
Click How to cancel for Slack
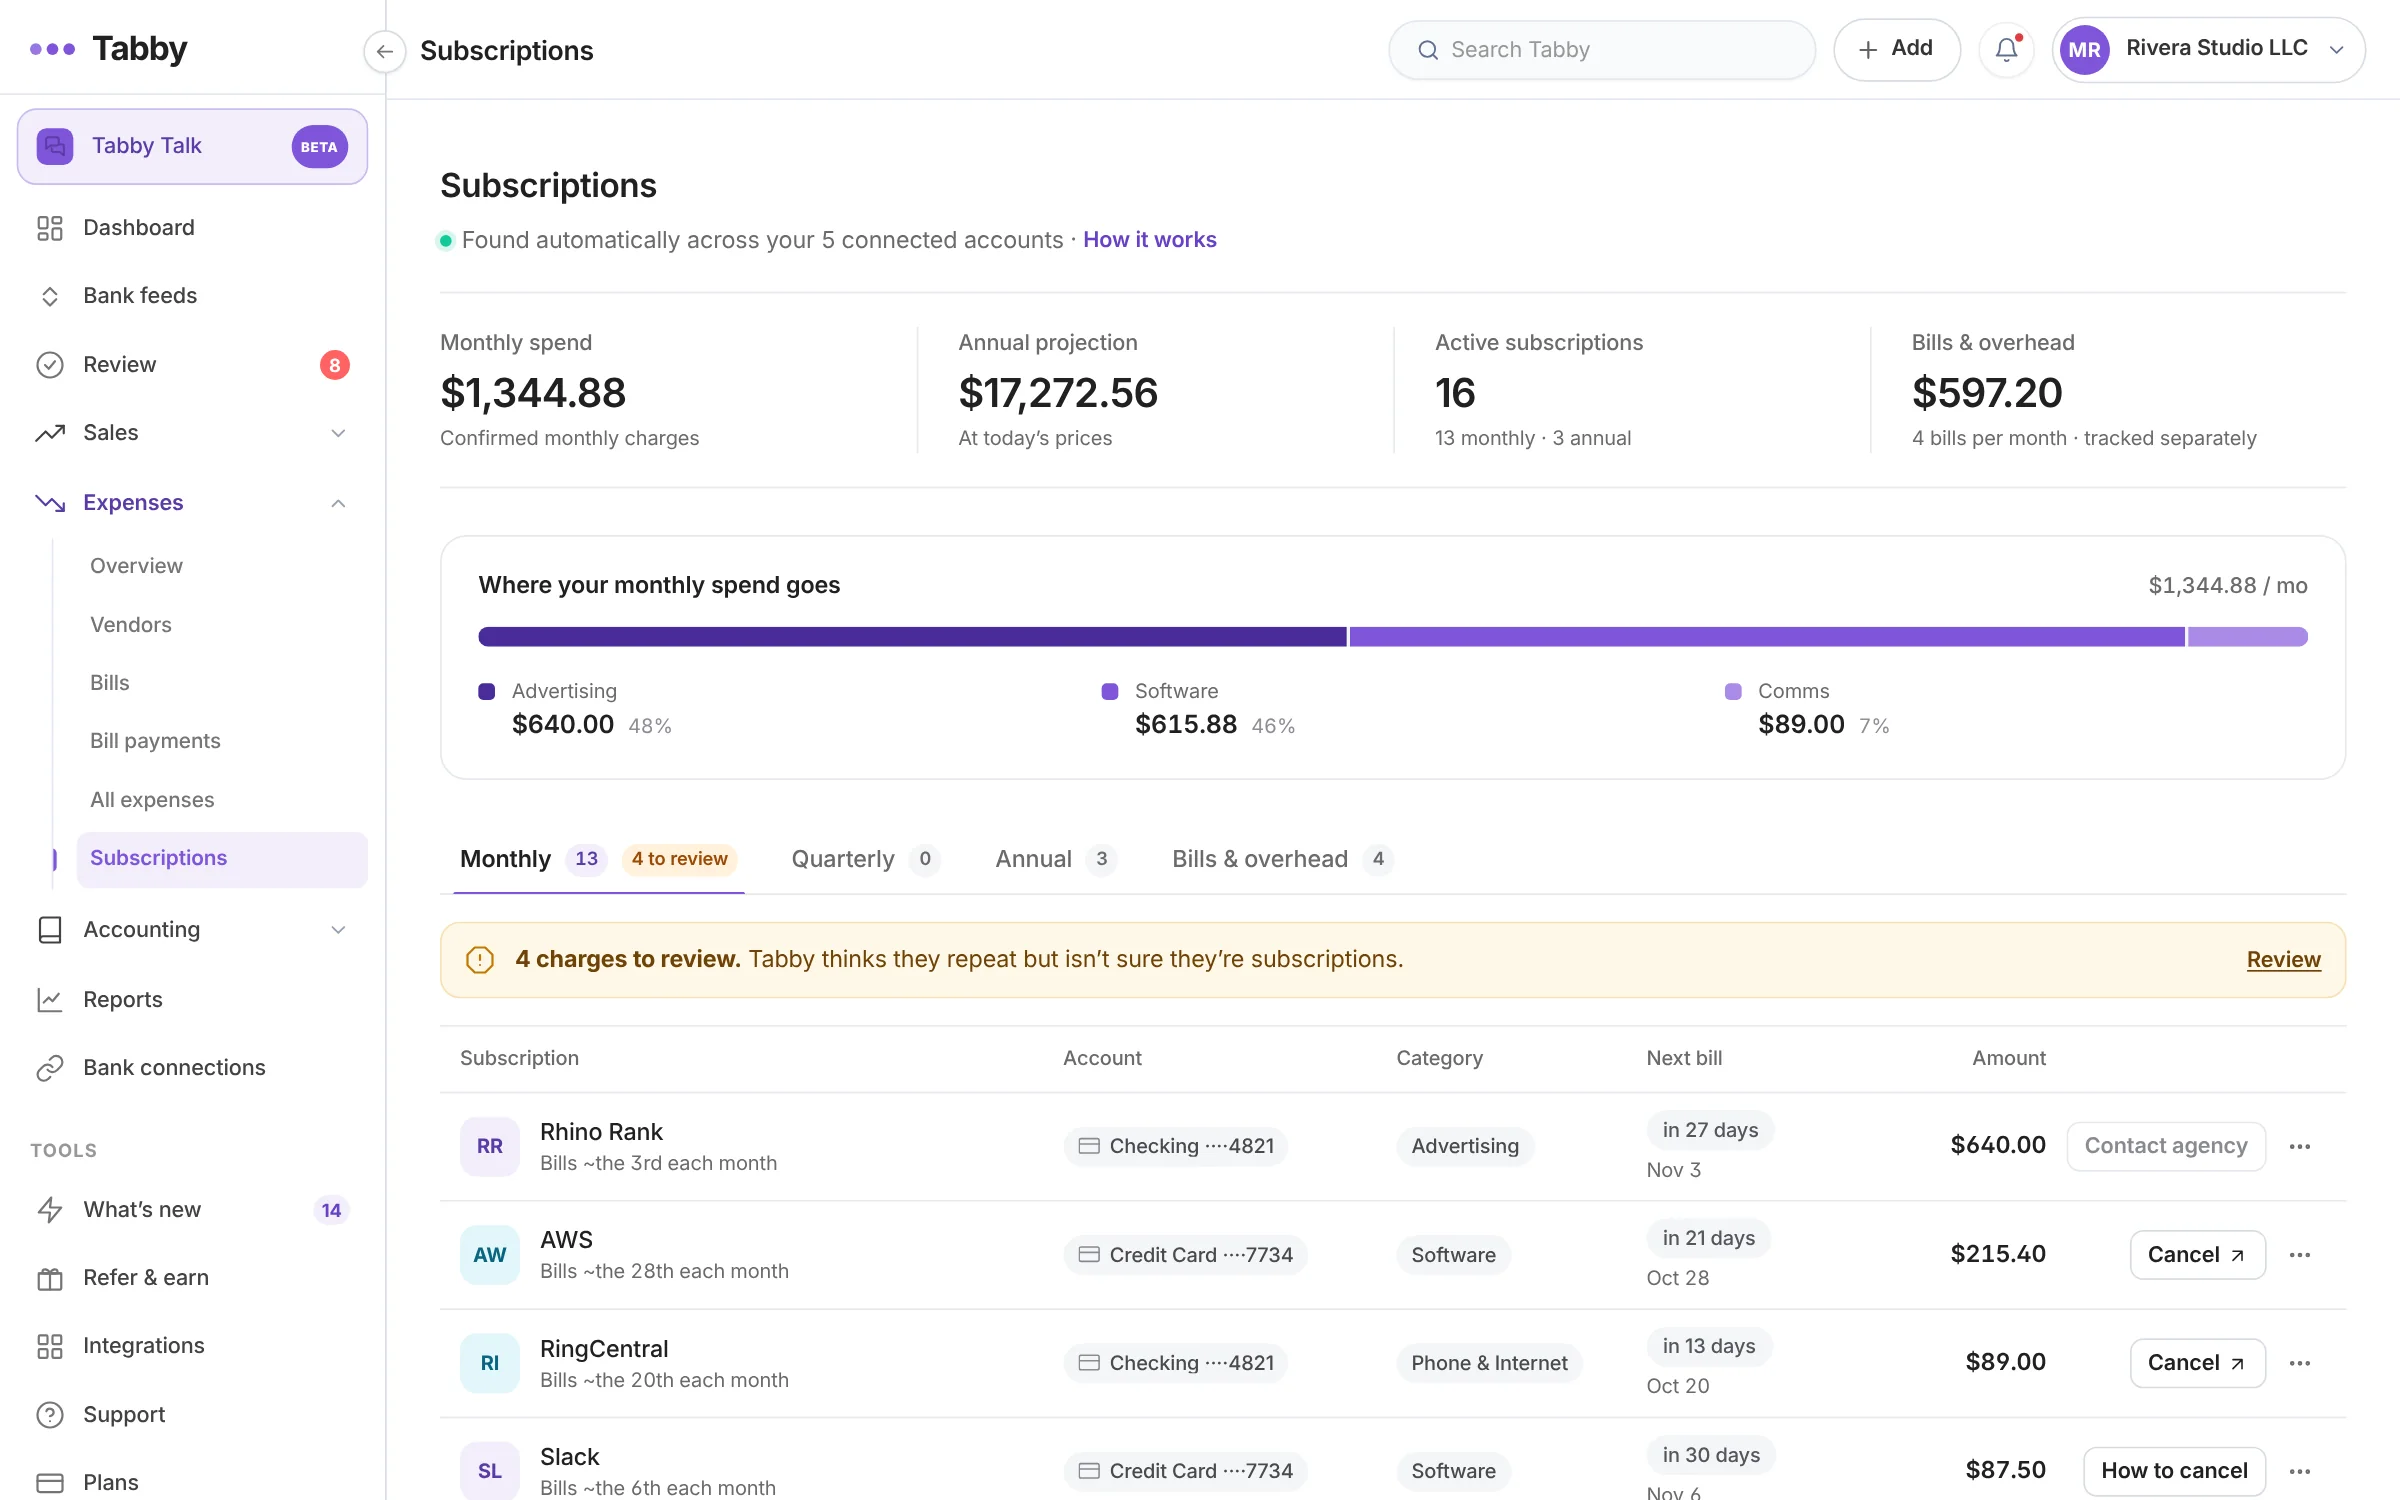pyautogui.click(x=2174, y=1471)
